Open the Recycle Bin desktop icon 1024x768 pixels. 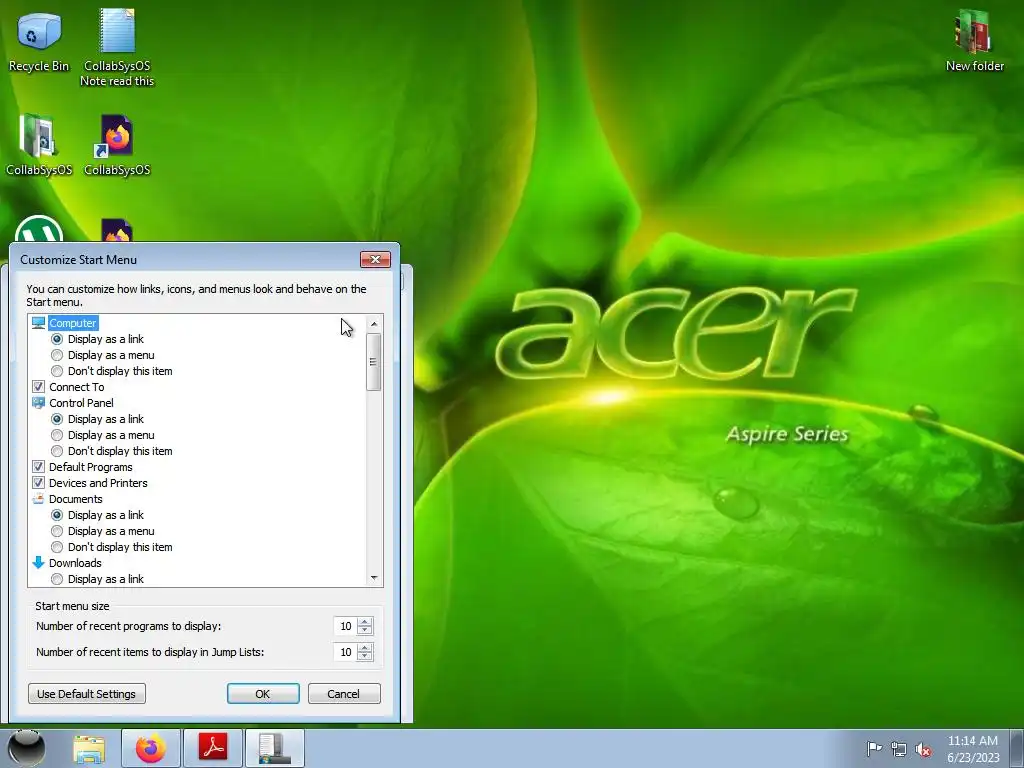pos(39,40)
